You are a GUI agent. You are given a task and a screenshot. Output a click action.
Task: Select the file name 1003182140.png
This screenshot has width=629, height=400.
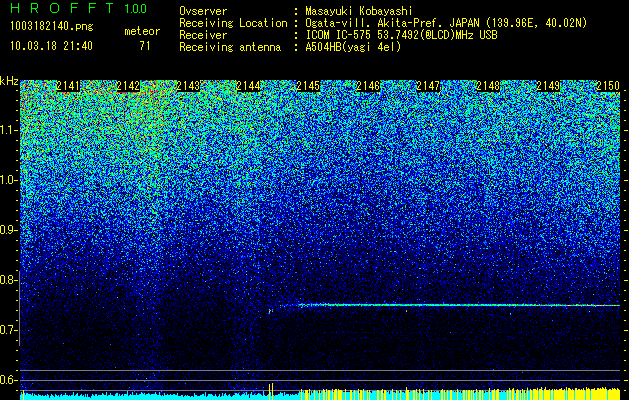coord(52,27)
